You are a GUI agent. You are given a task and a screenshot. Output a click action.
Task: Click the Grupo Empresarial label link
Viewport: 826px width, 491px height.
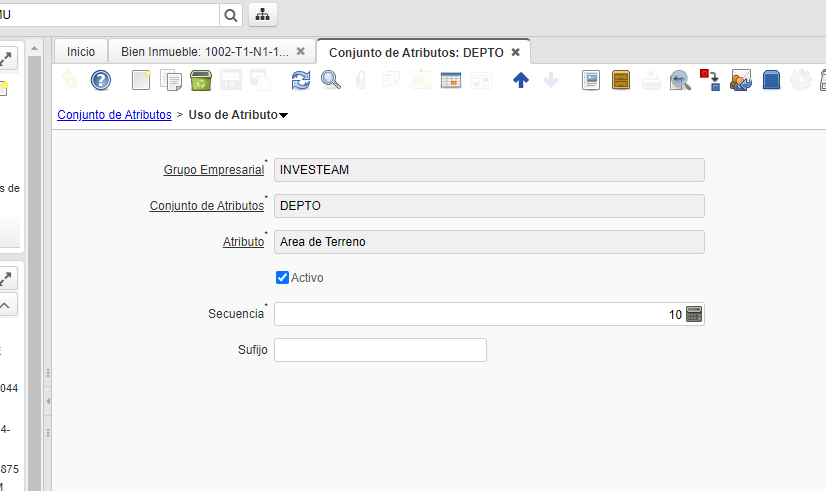(x=213, y=170)
